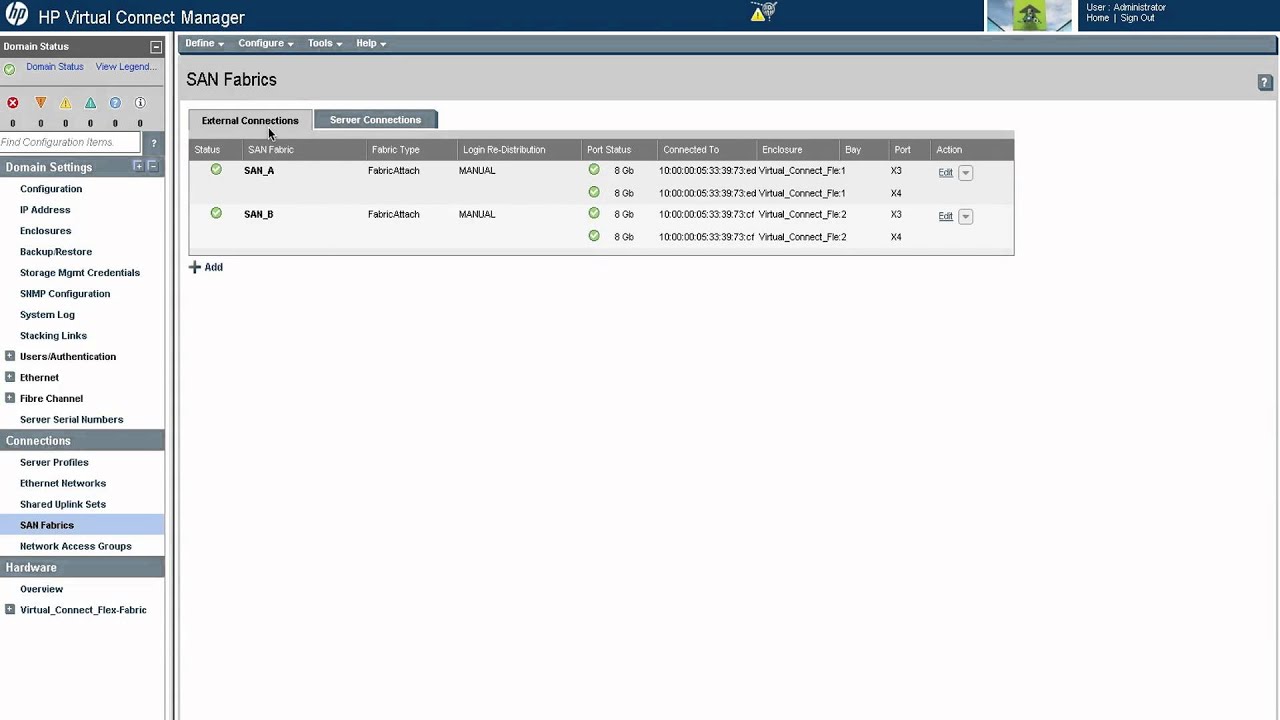Open the Define menu
Screen dimensions: 1280x720
click(x=204, y=43)
